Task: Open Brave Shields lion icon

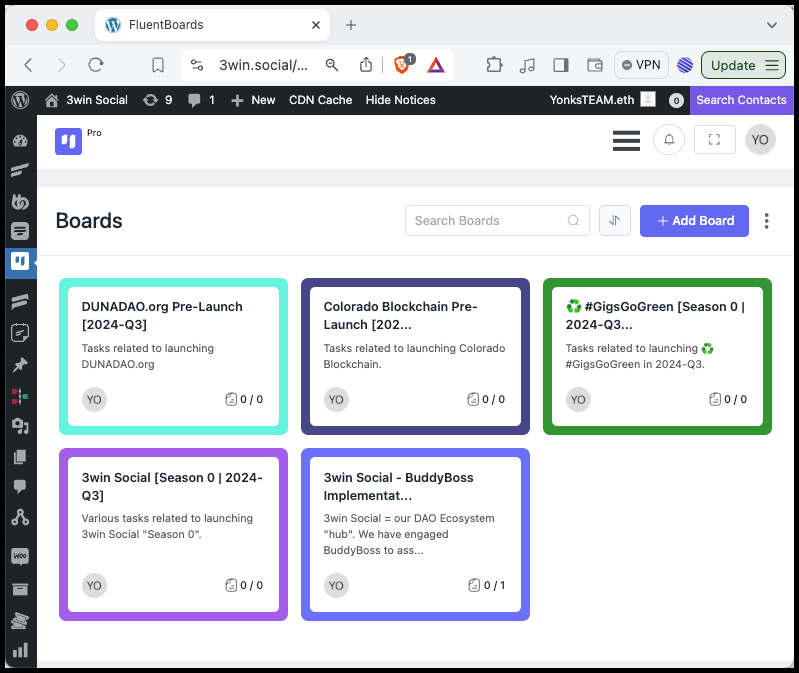Action: (402, 65)
